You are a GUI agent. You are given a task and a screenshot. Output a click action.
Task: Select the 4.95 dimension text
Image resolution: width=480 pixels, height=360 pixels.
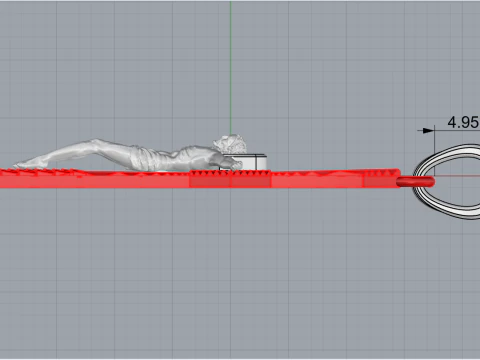click(x=463, y=122)
